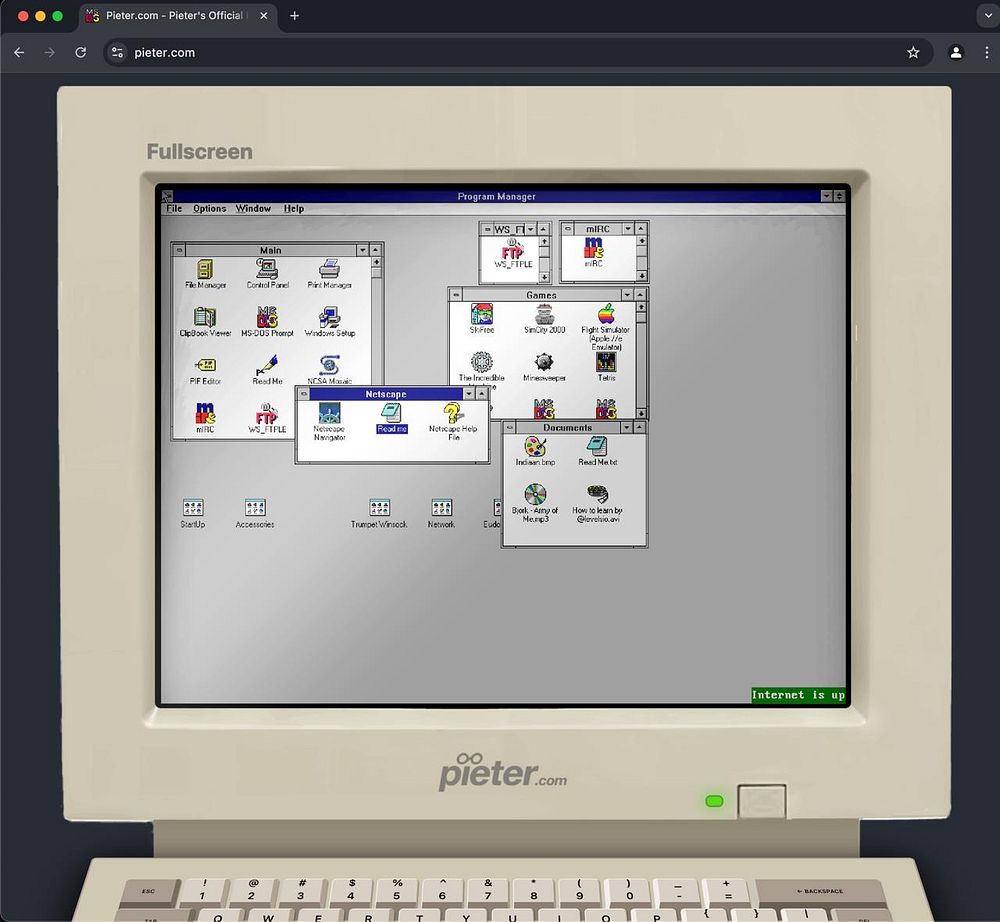Select mIRC icon in the mIRC window
The height and width of the screenshot is (922, 1000).
click(x=593, y=252)
